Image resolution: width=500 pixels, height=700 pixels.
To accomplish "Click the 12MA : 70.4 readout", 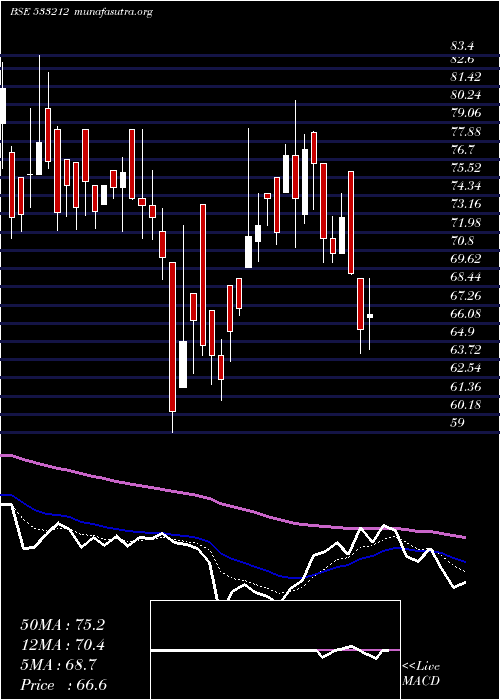I will [x=62, y=645].
